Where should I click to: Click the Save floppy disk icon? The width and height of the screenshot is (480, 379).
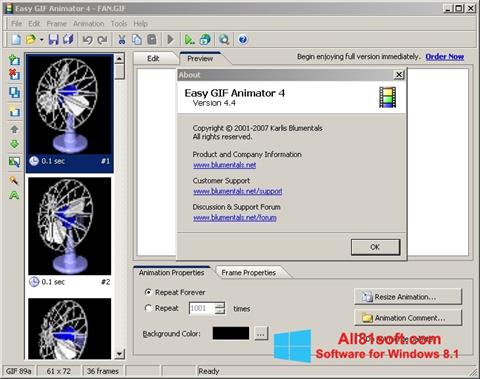point(53,40)
